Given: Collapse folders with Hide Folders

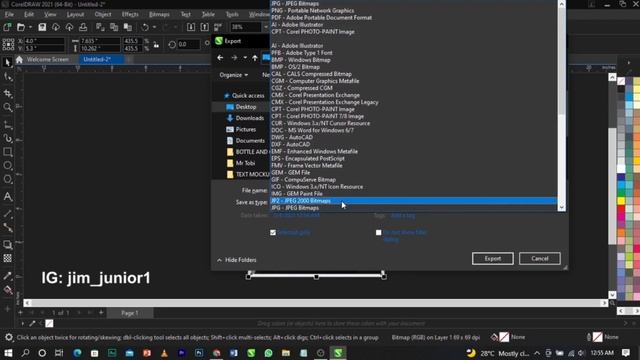Looking at the screenshot, I should coord(237,260).
